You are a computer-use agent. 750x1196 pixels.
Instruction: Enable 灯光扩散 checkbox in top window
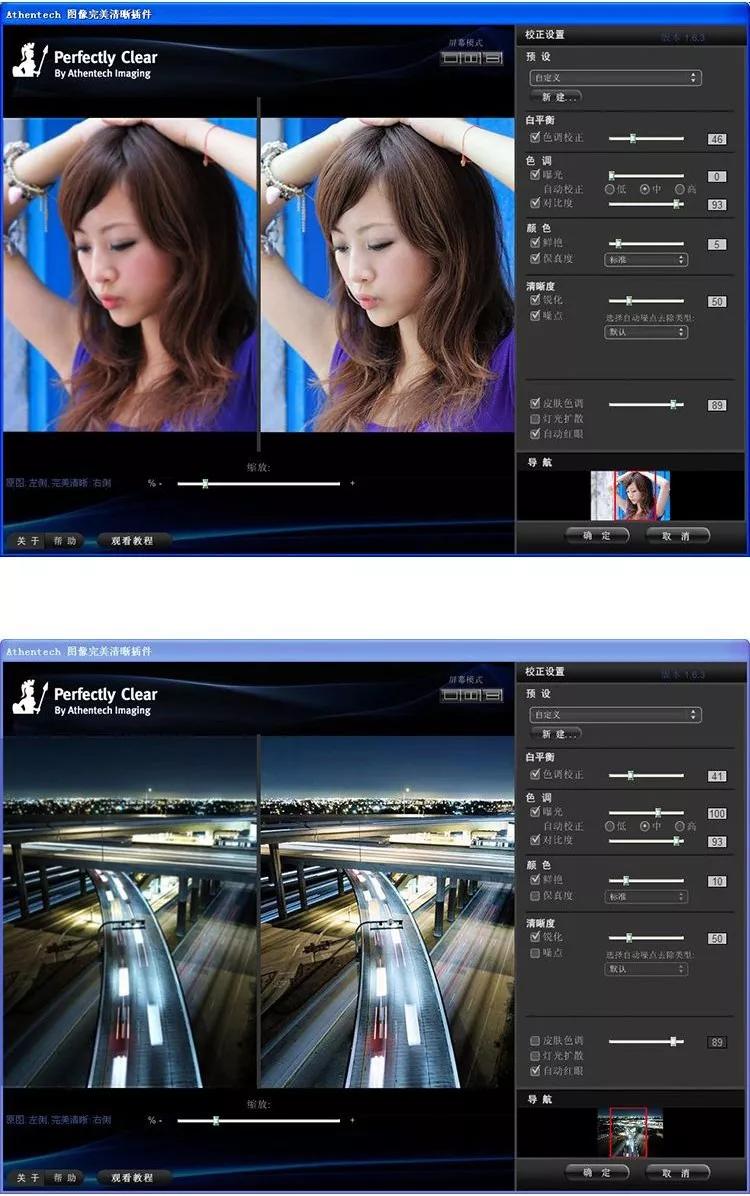535,419
